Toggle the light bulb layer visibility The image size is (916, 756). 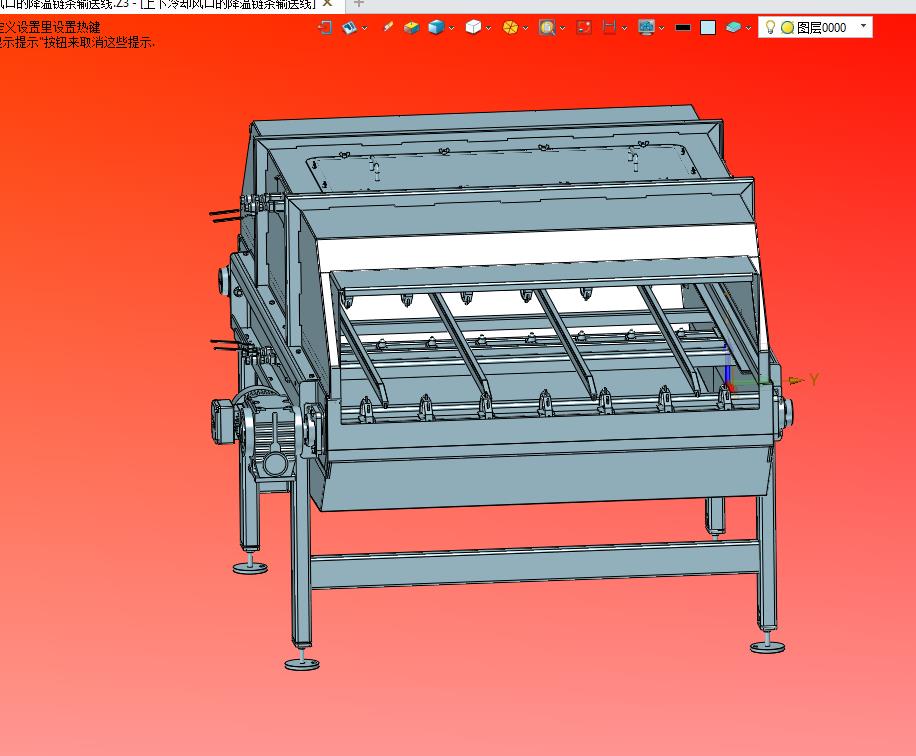click(770, 27)
